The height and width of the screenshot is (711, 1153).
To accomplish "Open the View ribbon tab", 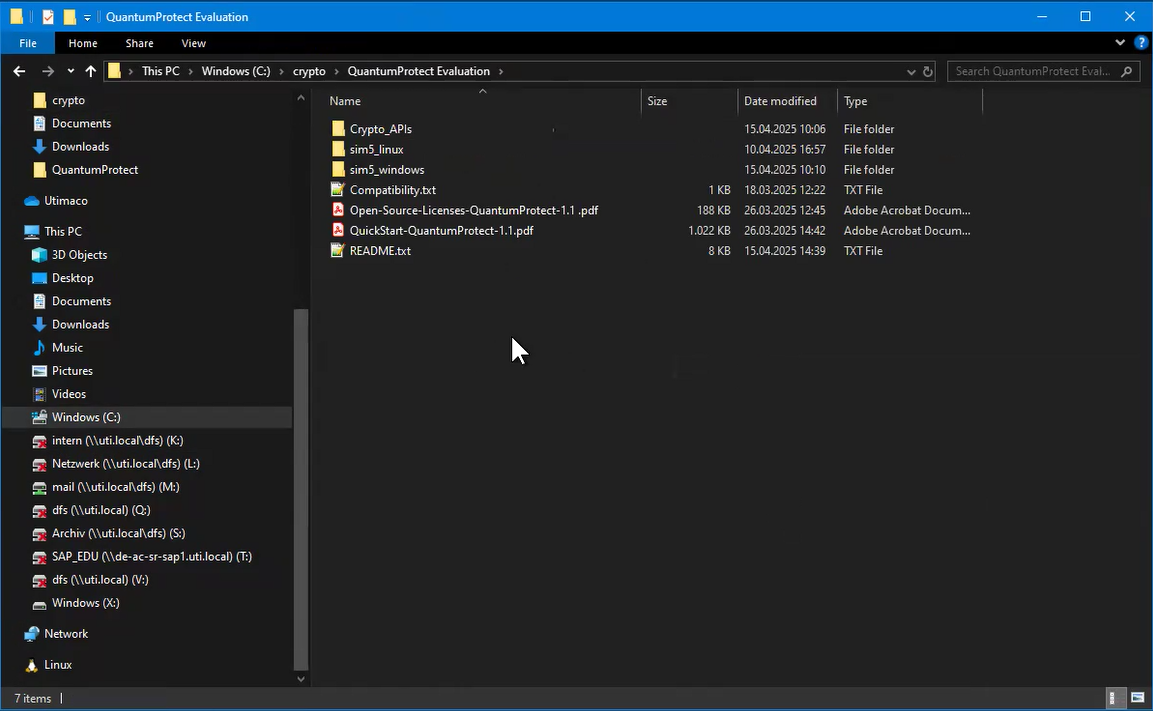I will 193,43.
